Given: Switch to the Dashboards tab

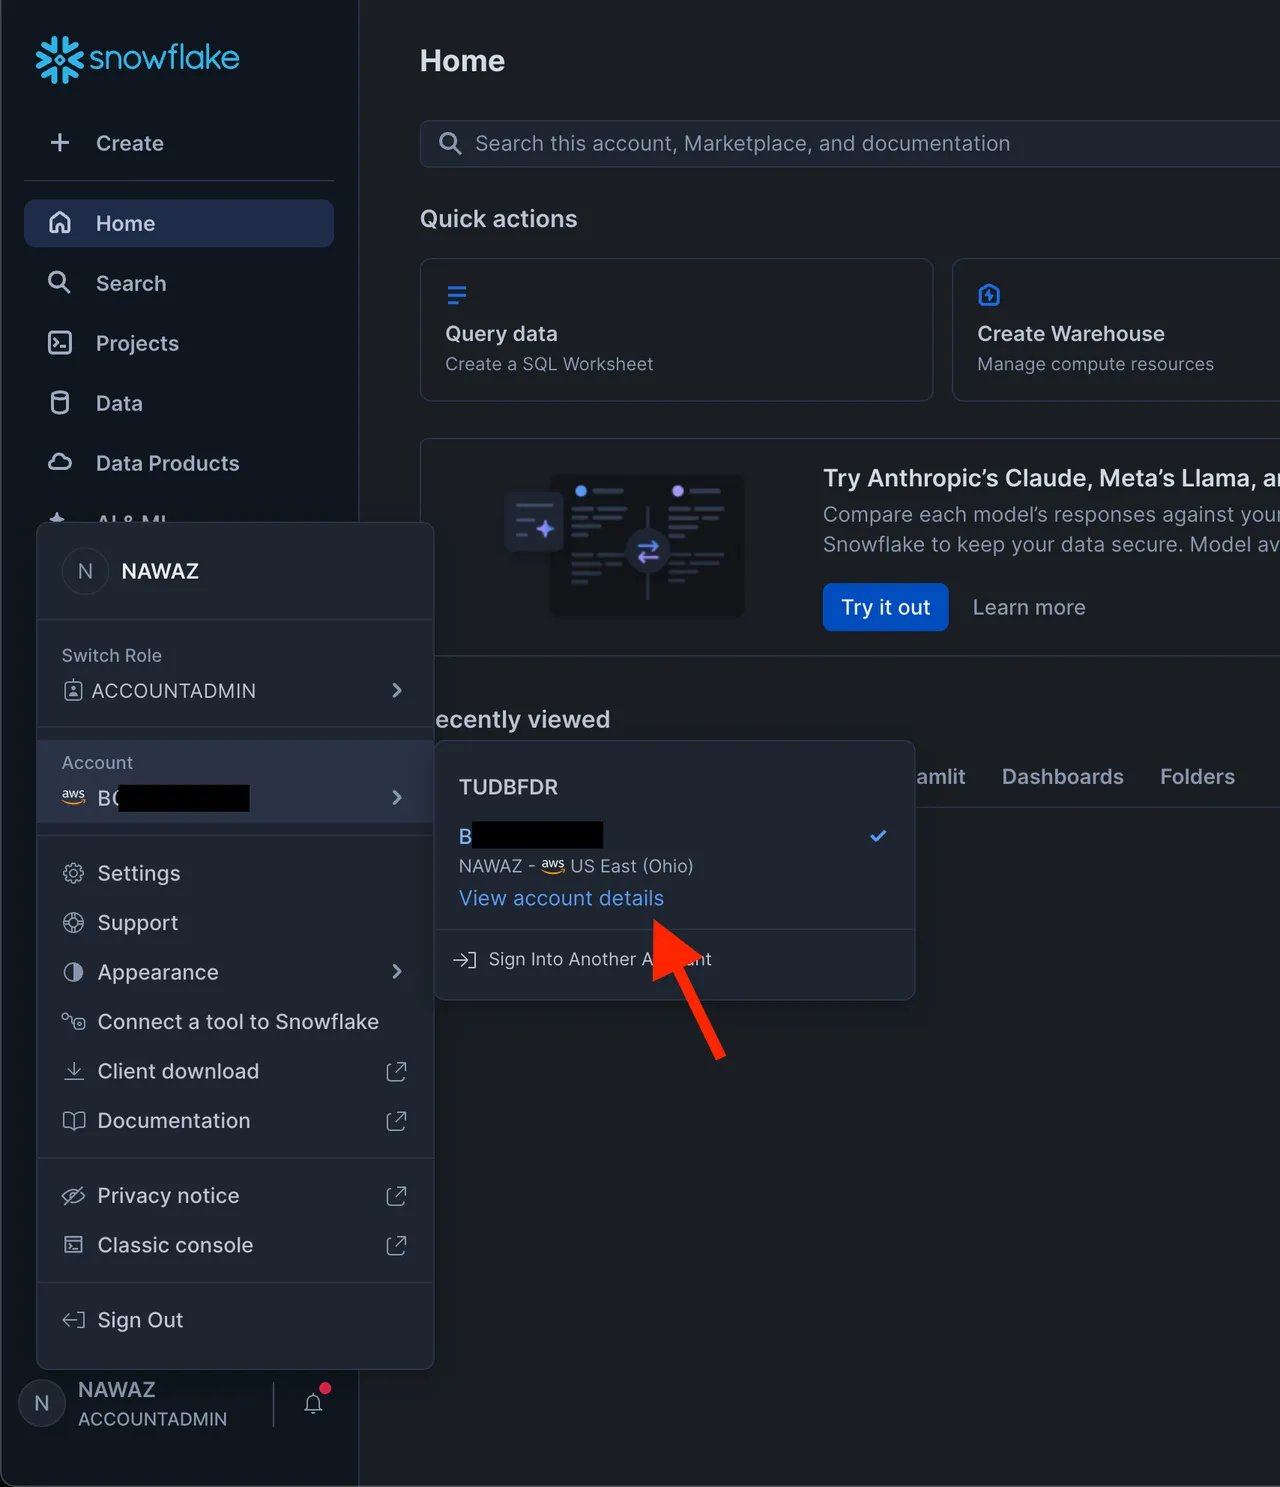Looking at the screenshot, I should point(1063,777).
